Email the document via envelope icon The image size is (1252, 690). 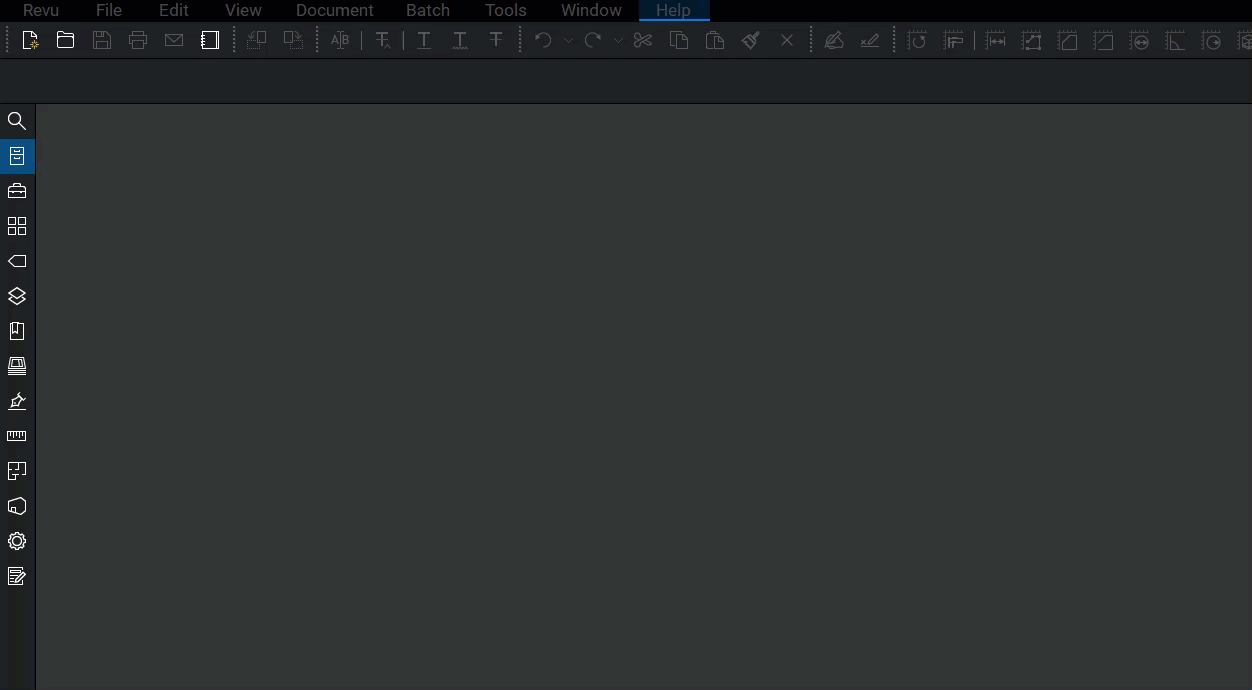[174, 41]
